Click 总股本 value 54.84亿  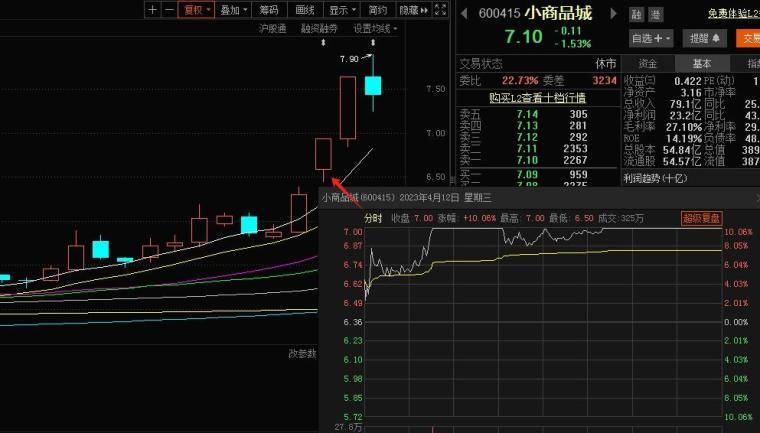[682, 150]
